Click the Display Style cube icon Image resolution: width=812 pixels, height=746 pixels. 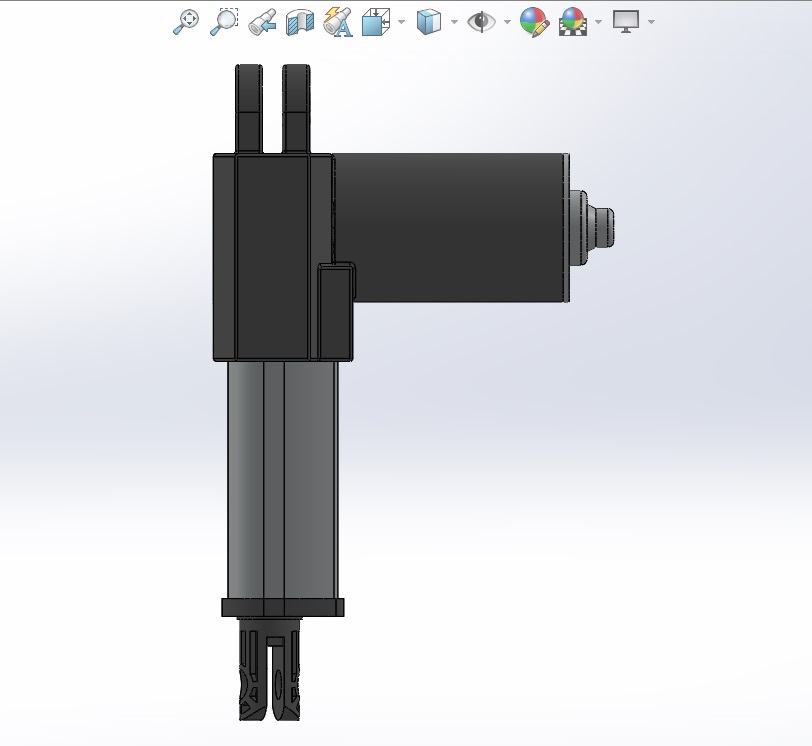point(429,22)
